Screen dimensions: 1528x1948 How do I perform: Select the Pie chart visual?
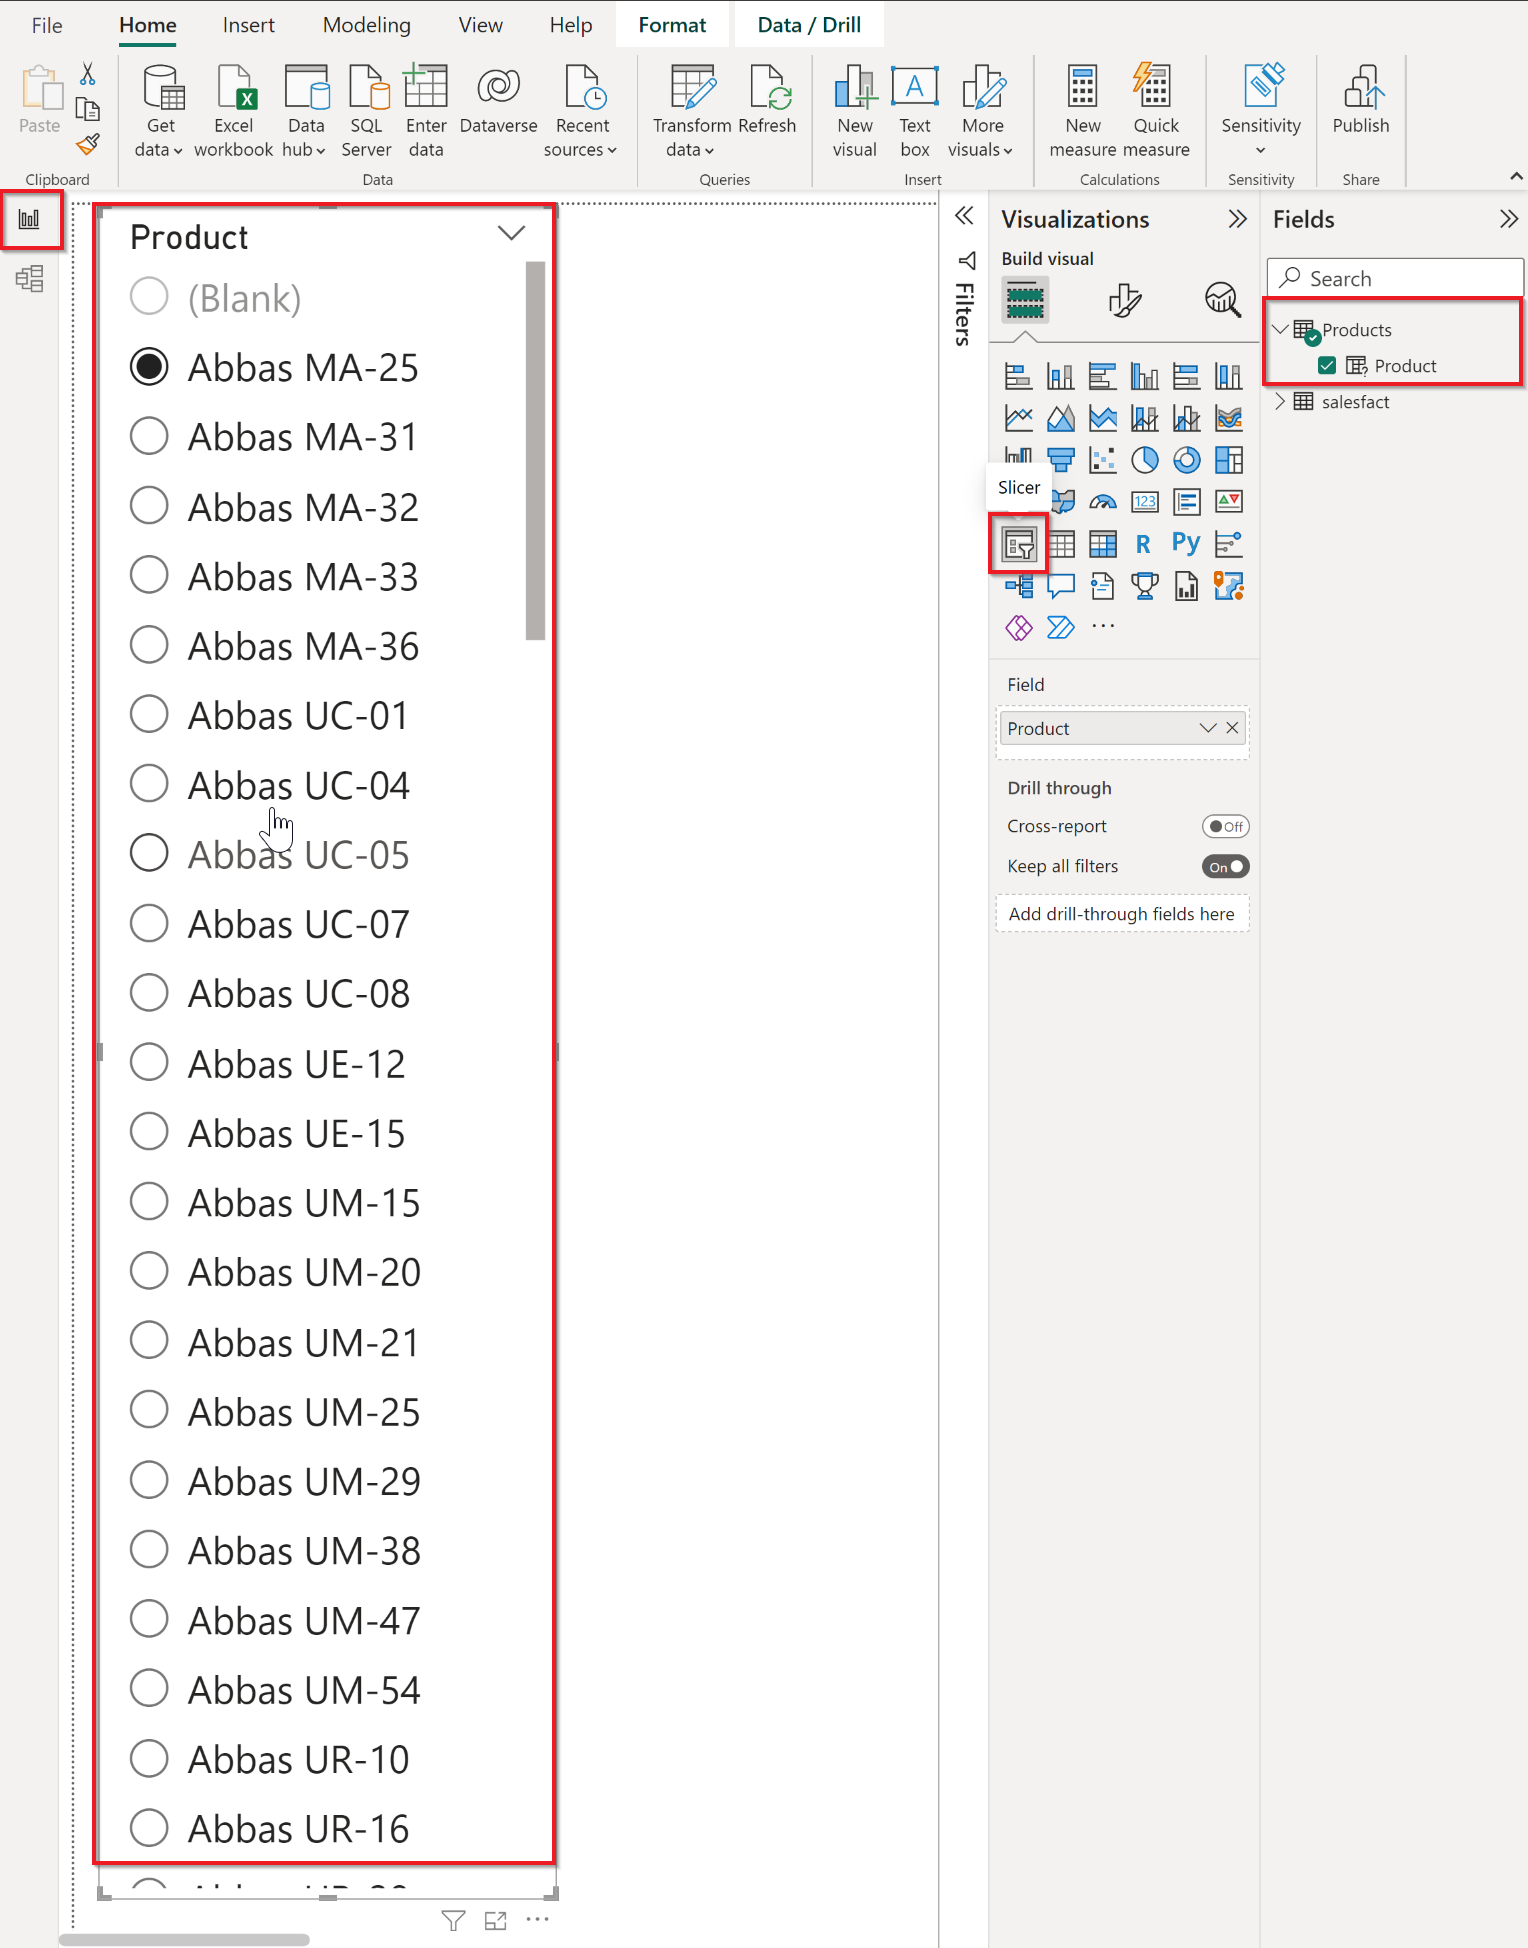point(1144,460)
